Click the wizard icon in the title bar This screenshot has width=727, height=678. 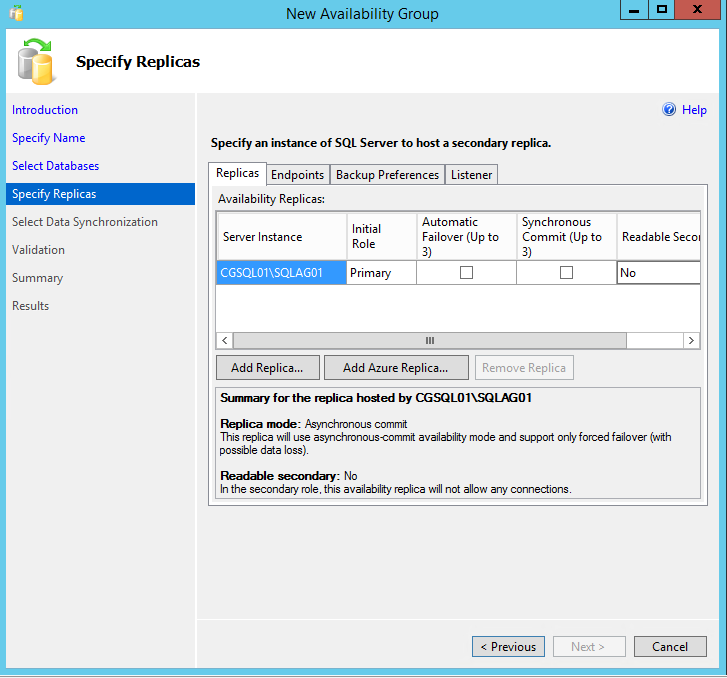tap(16, 13)
